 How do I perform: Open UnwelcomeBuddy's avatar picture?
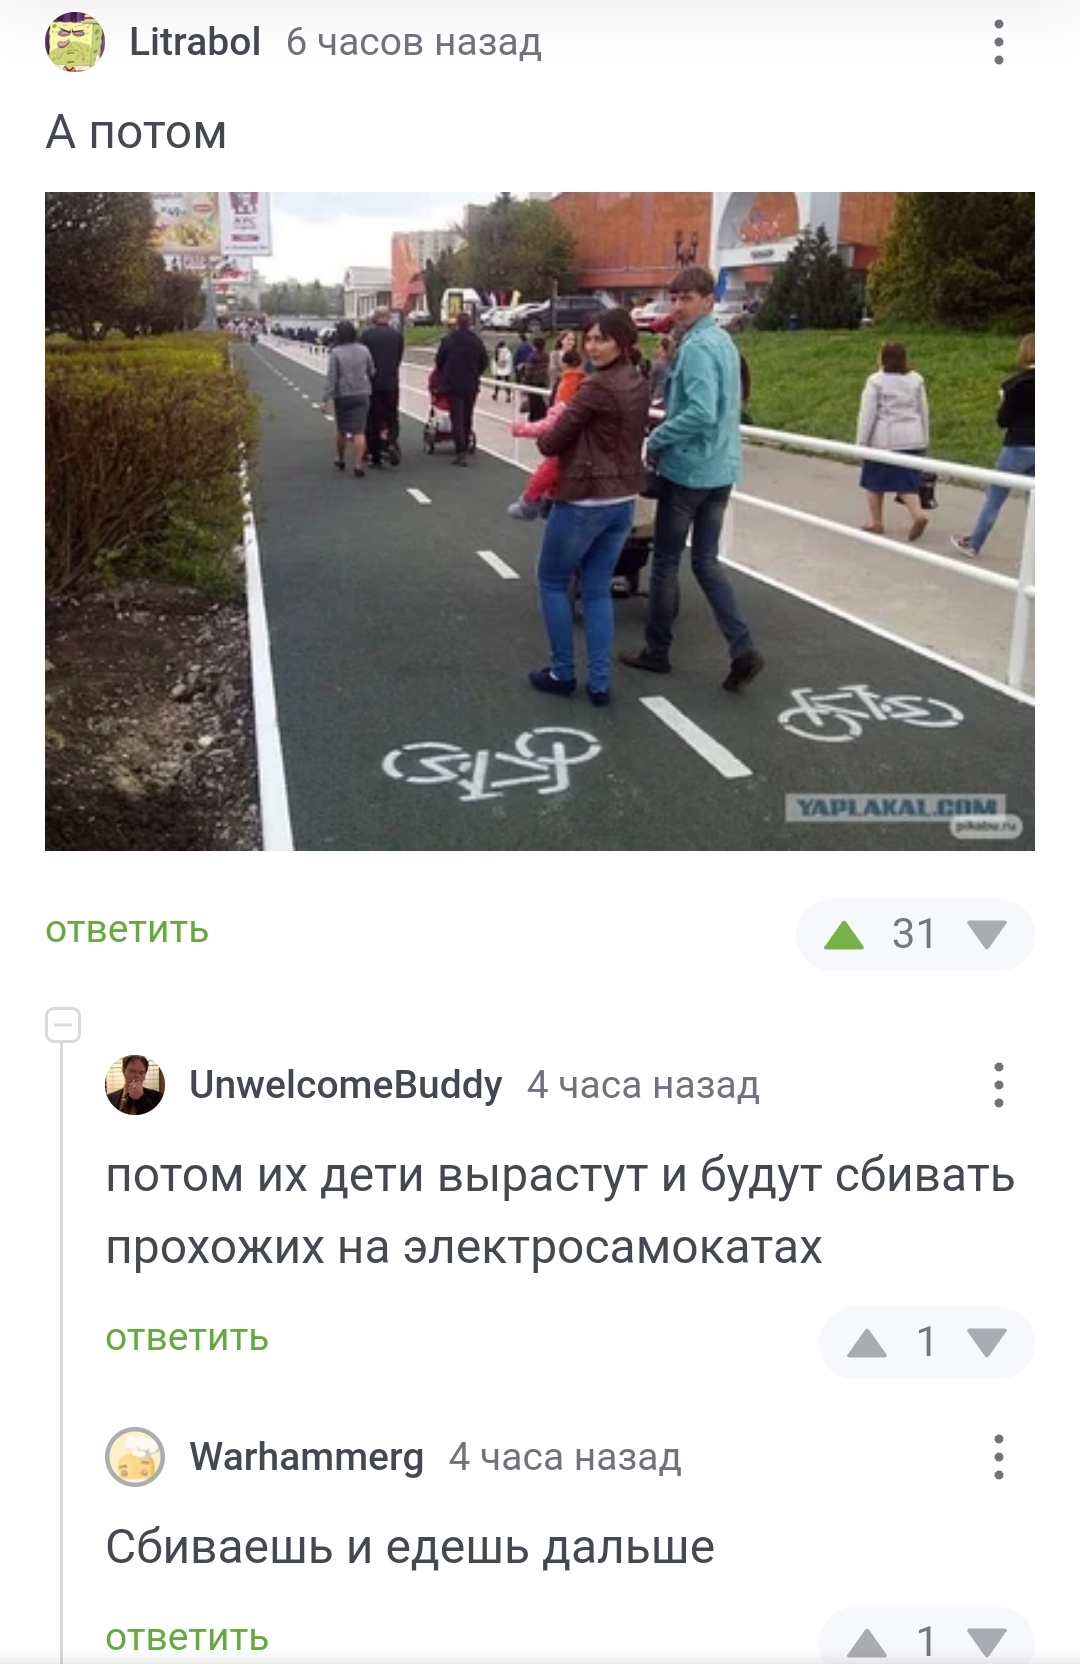135,1085
